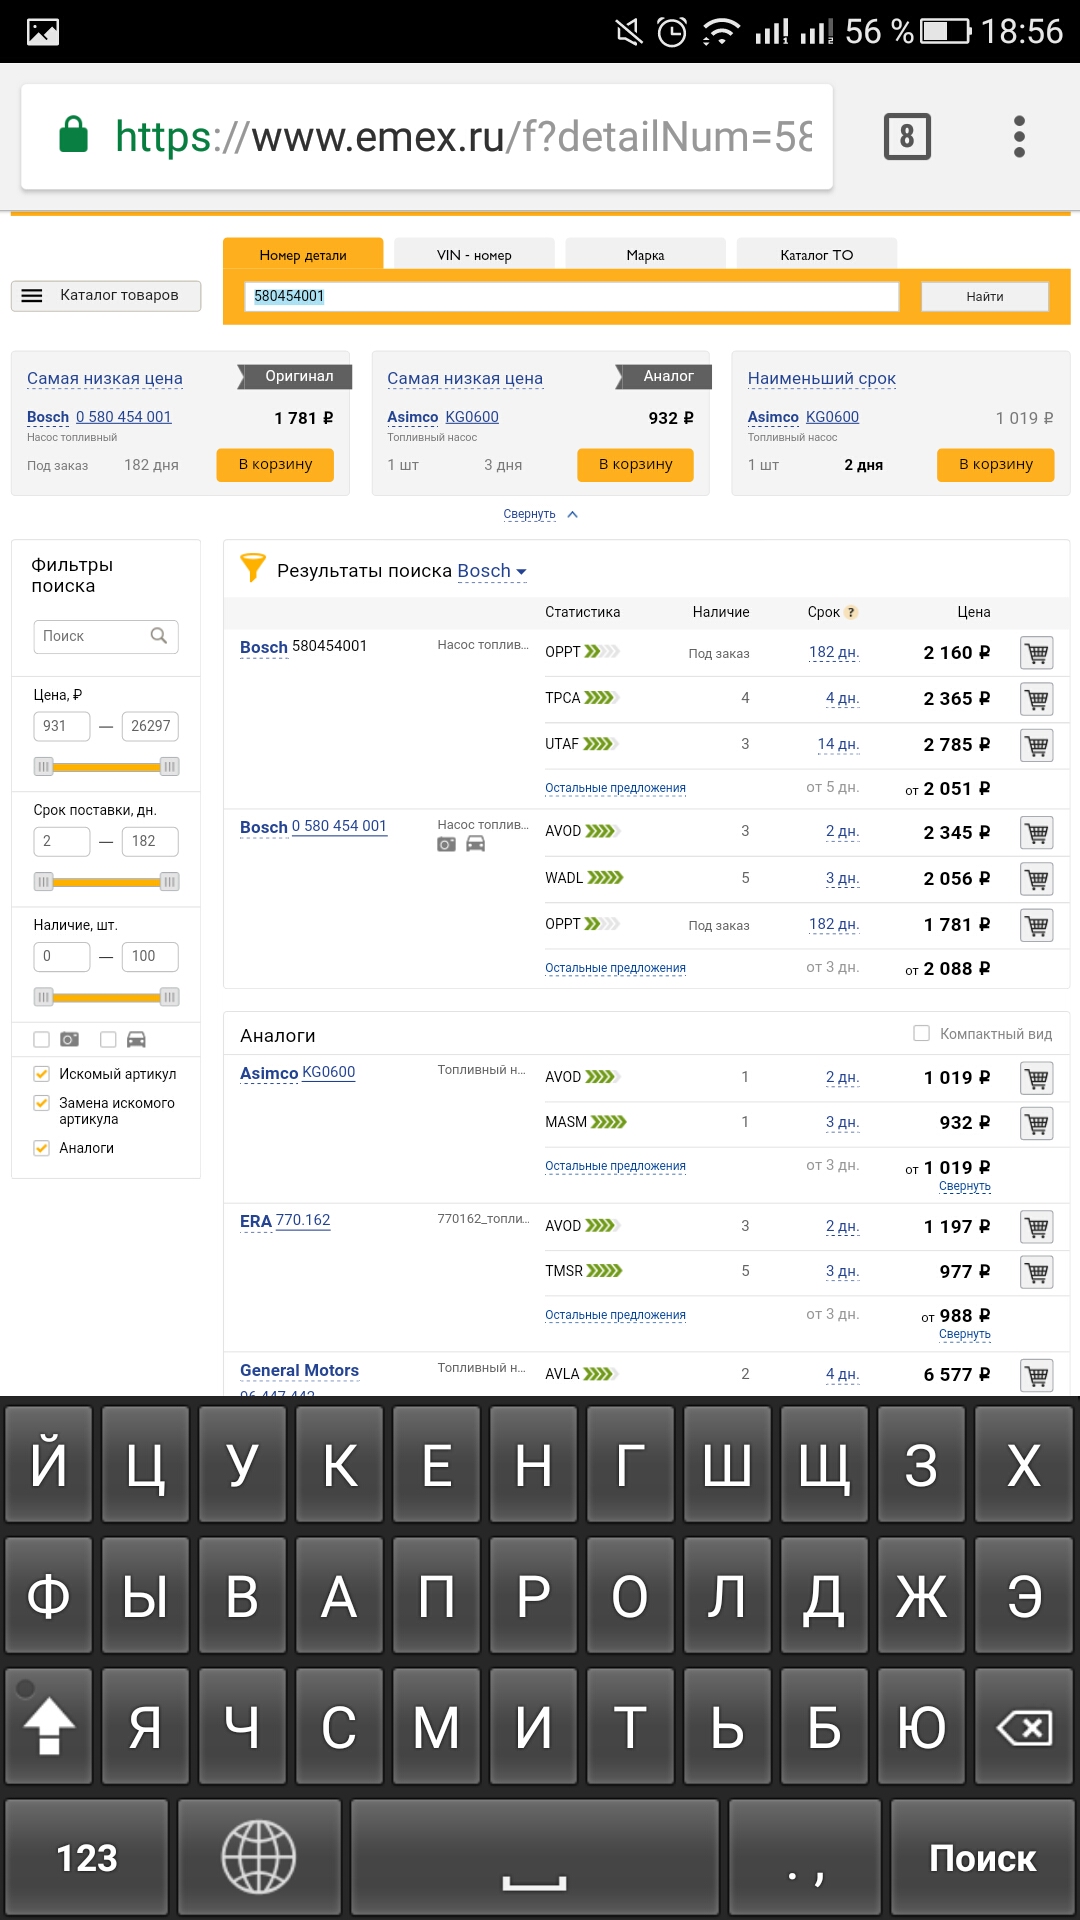Select Номер детали tab
The height and width of the screenshot is (1920, 1080).
click(x=303, y=254)
